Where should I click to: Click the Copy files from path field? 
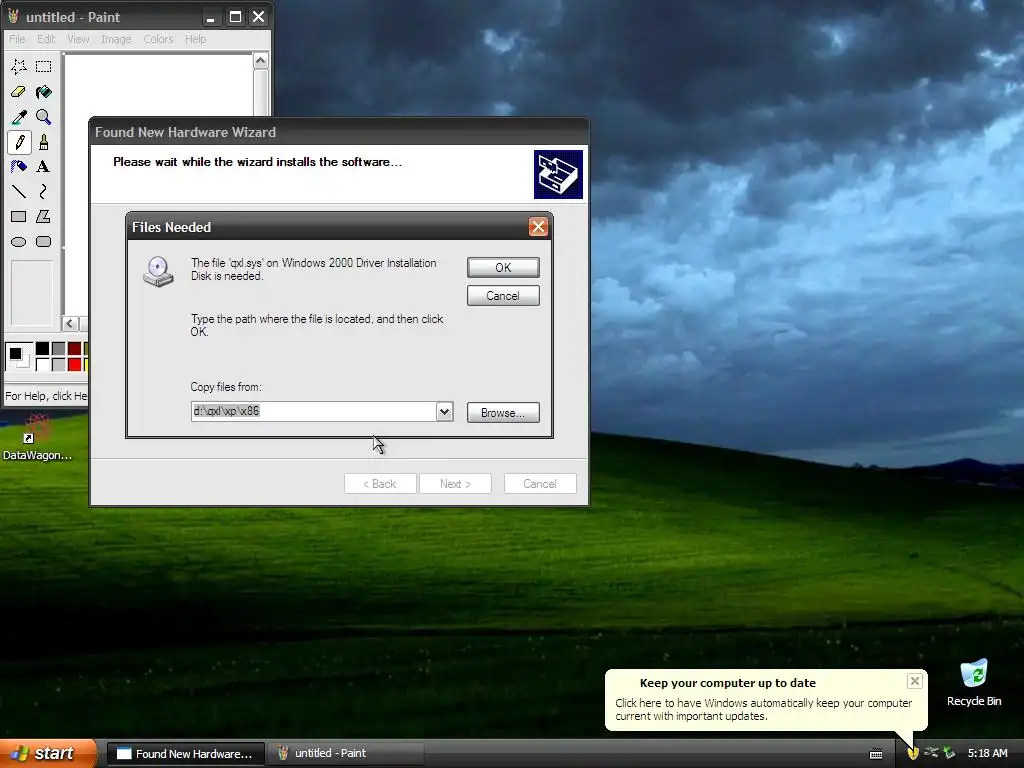(x=313, y=411)
